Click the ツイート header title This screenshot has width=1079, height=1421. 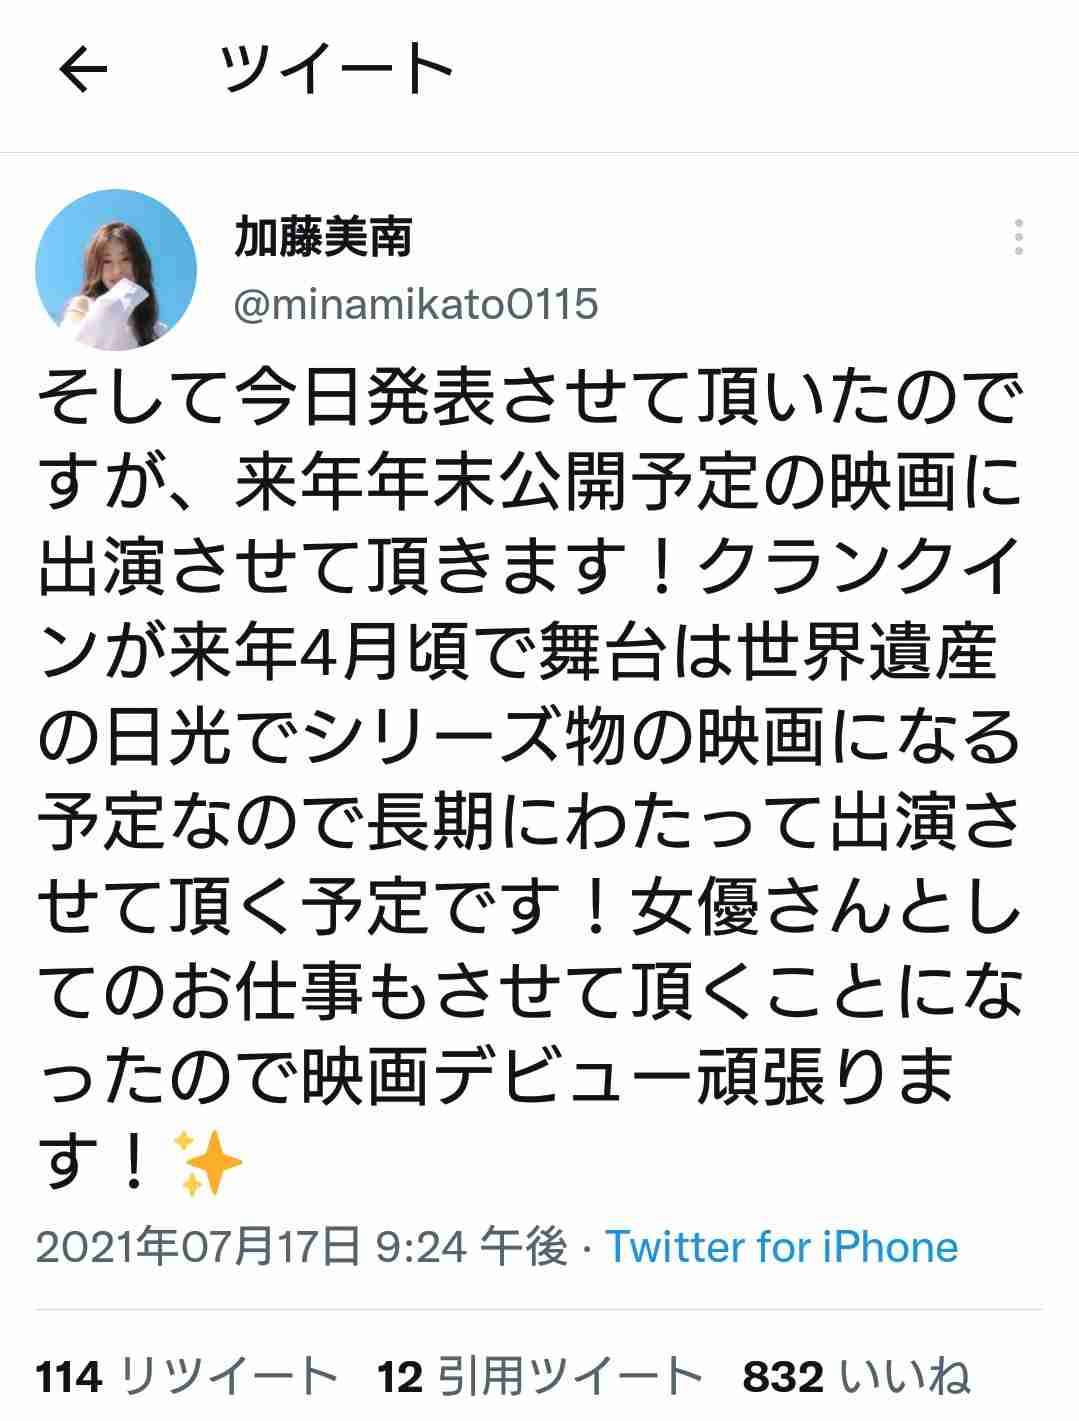click(337, 71)
